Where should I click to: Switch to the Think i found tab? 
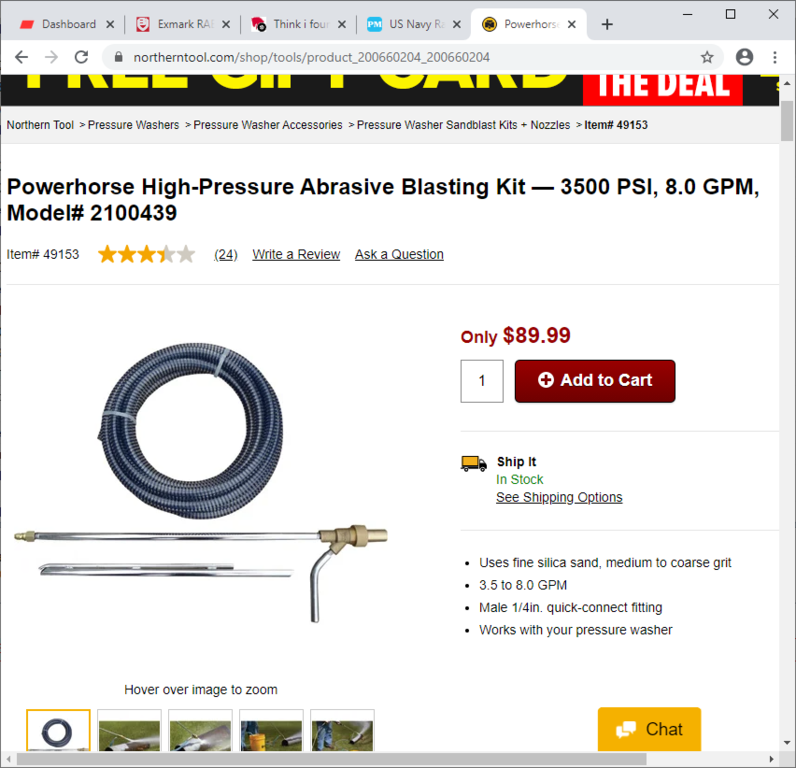(296, 24)
